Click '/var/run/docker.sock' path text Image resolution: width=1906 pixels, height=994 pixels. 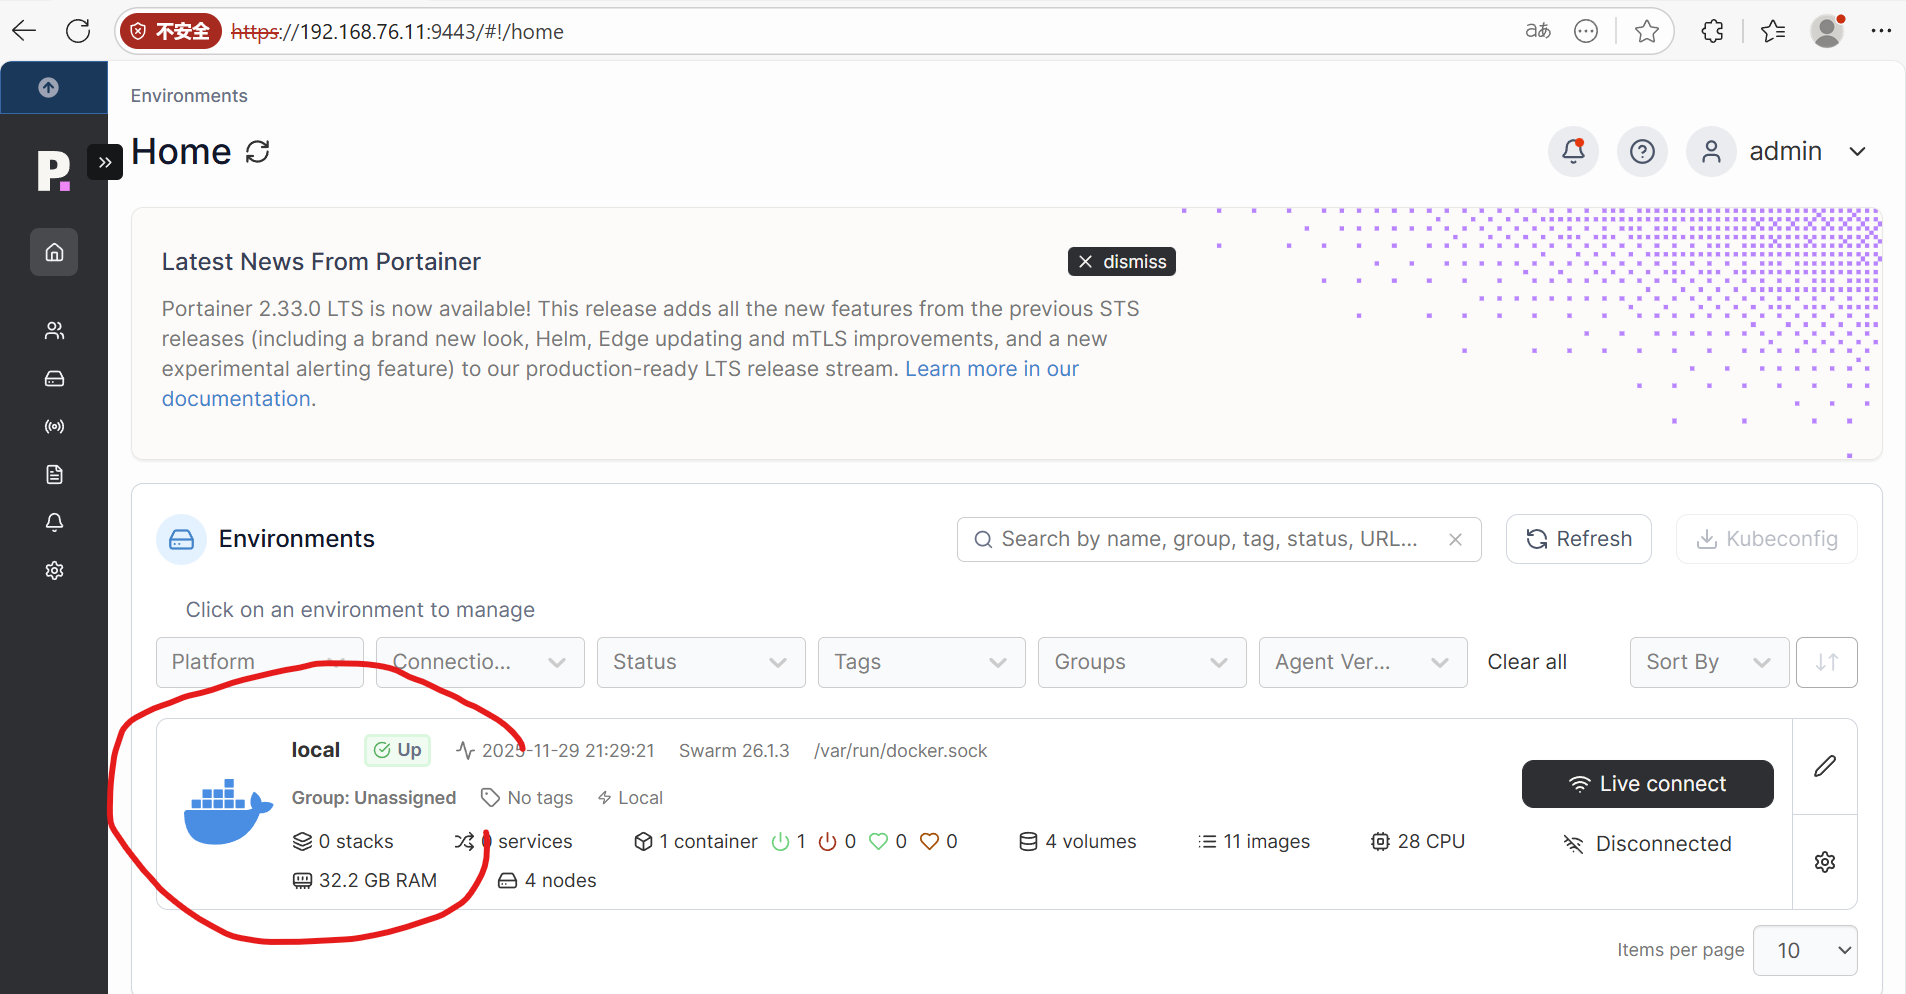(900, 751)
